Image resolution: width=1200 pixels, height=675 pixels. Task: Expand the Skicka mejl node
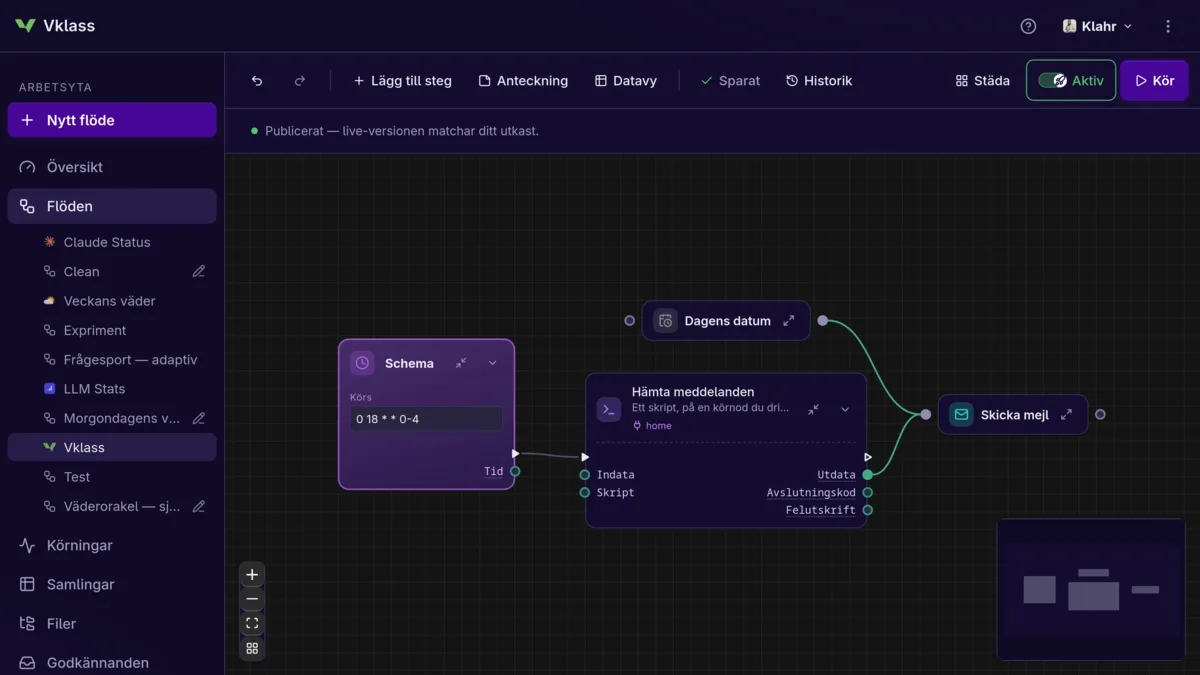1066,414
